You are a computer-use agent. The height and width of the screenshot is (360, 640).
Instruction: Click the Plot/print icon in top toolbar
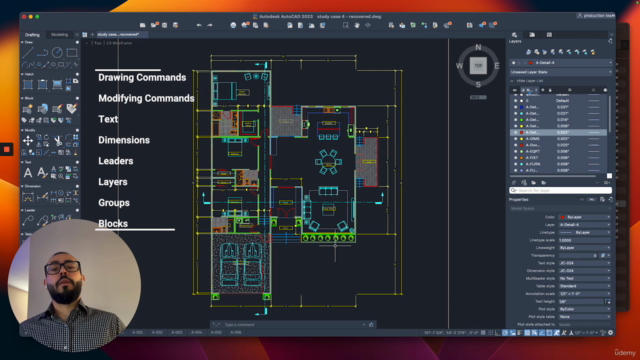233,25
